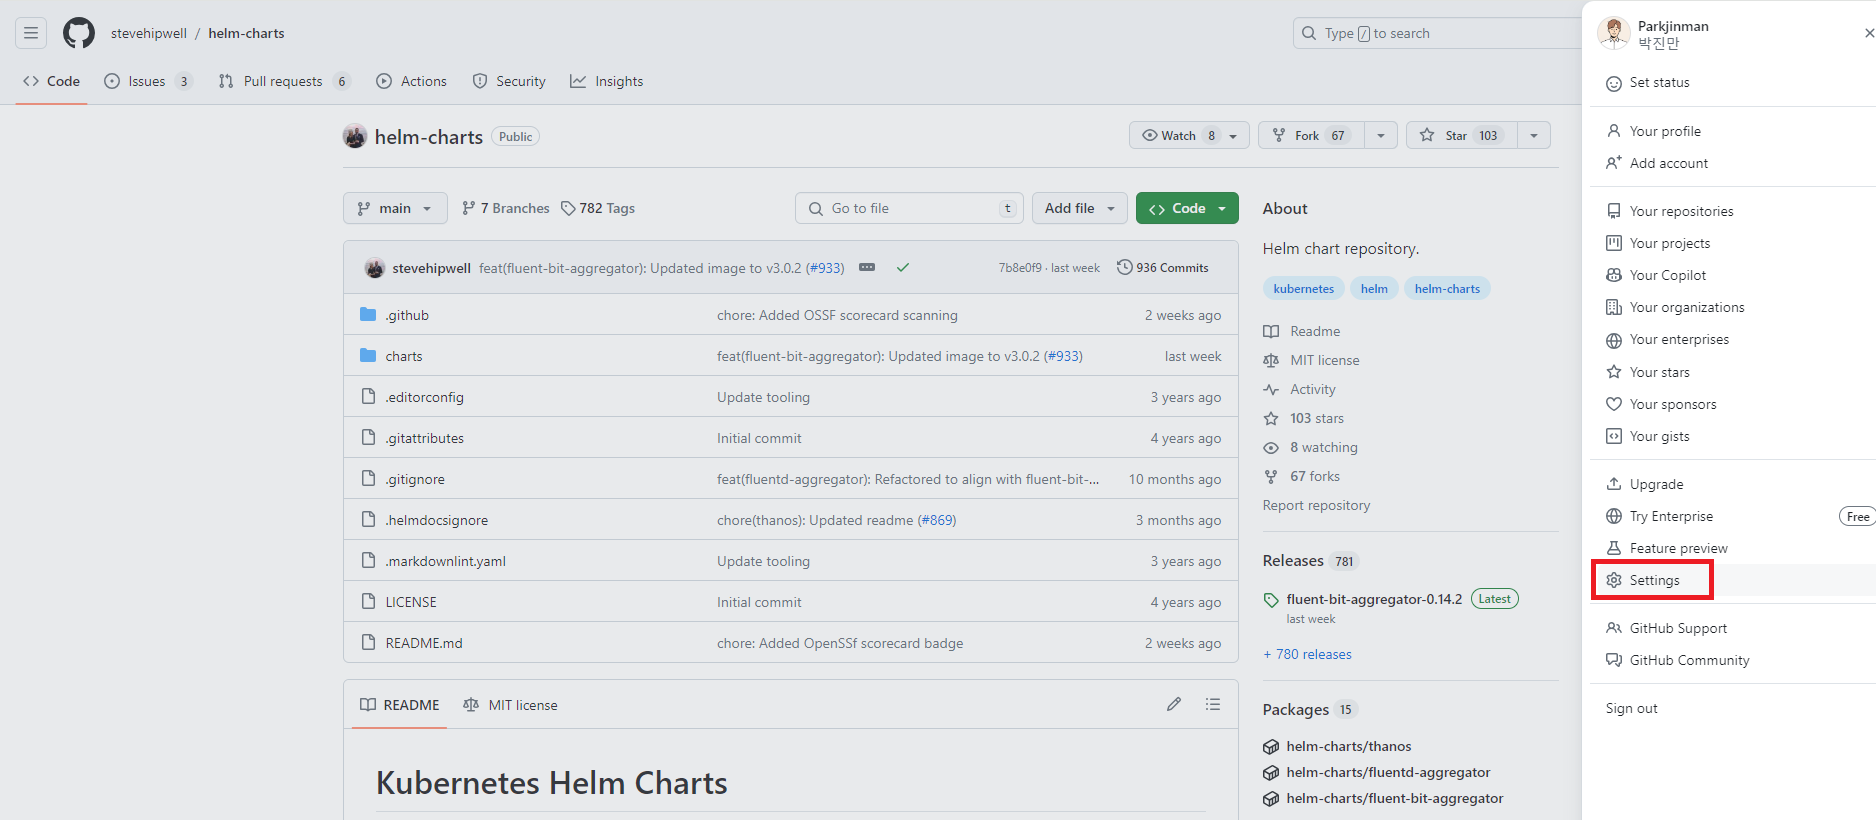
Task: Click the kubernetes topic tag
Action: pos(1304,289)
